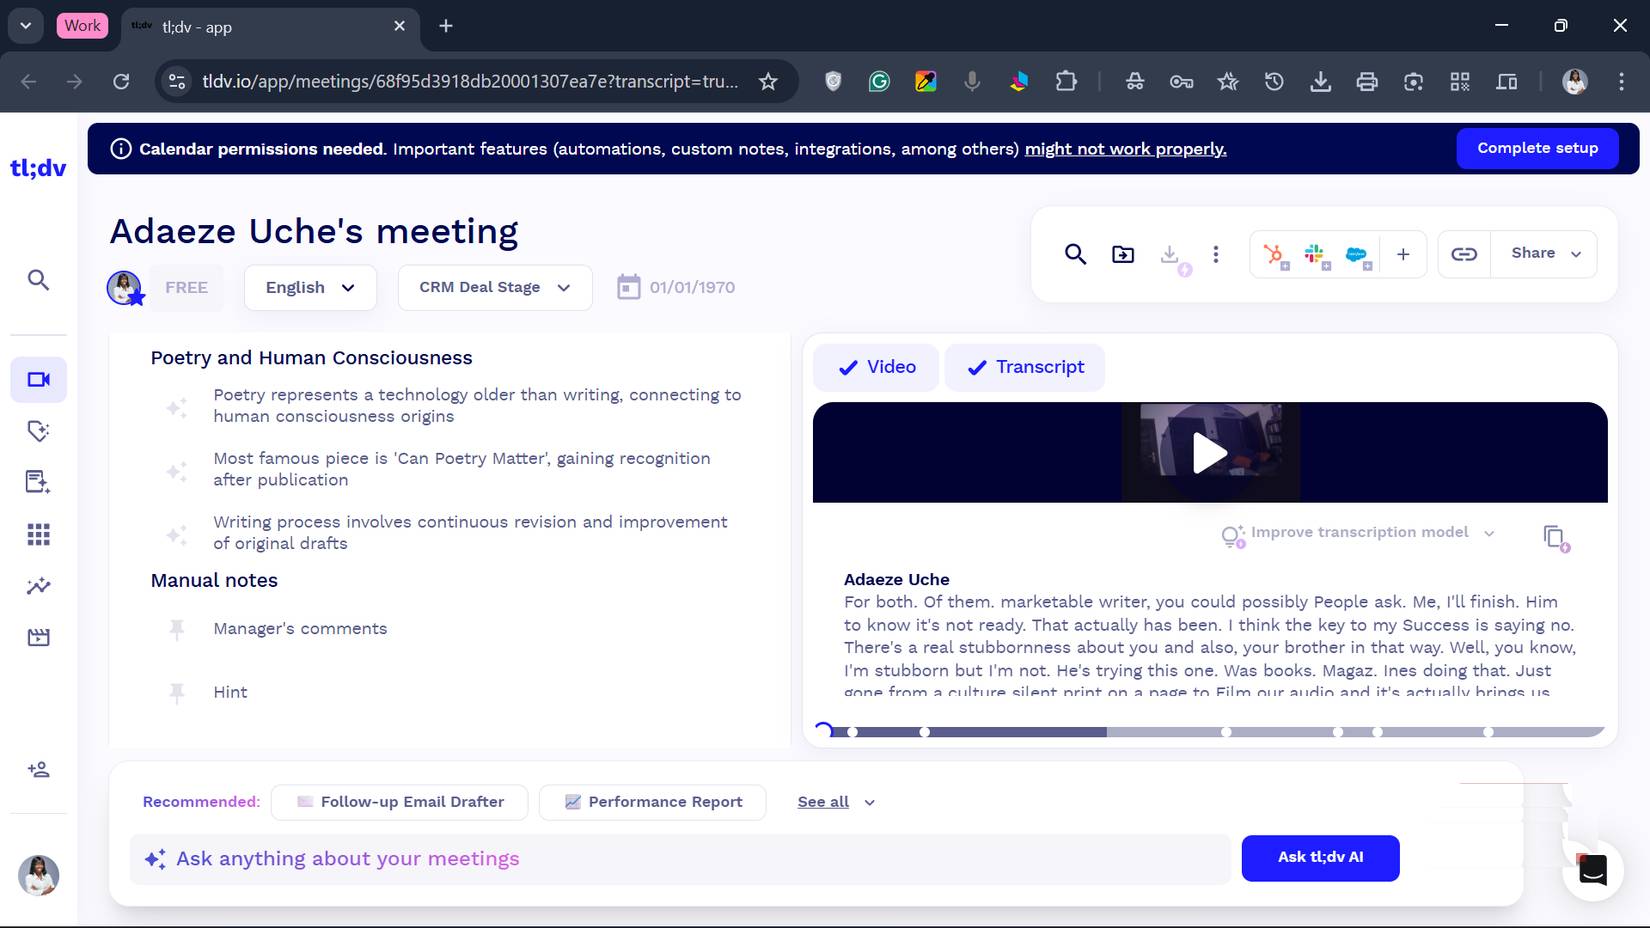1650x928 pixels.
Task: Click the magnifier search icon in meeting toolbar
Action: [x=1075, y=254]
